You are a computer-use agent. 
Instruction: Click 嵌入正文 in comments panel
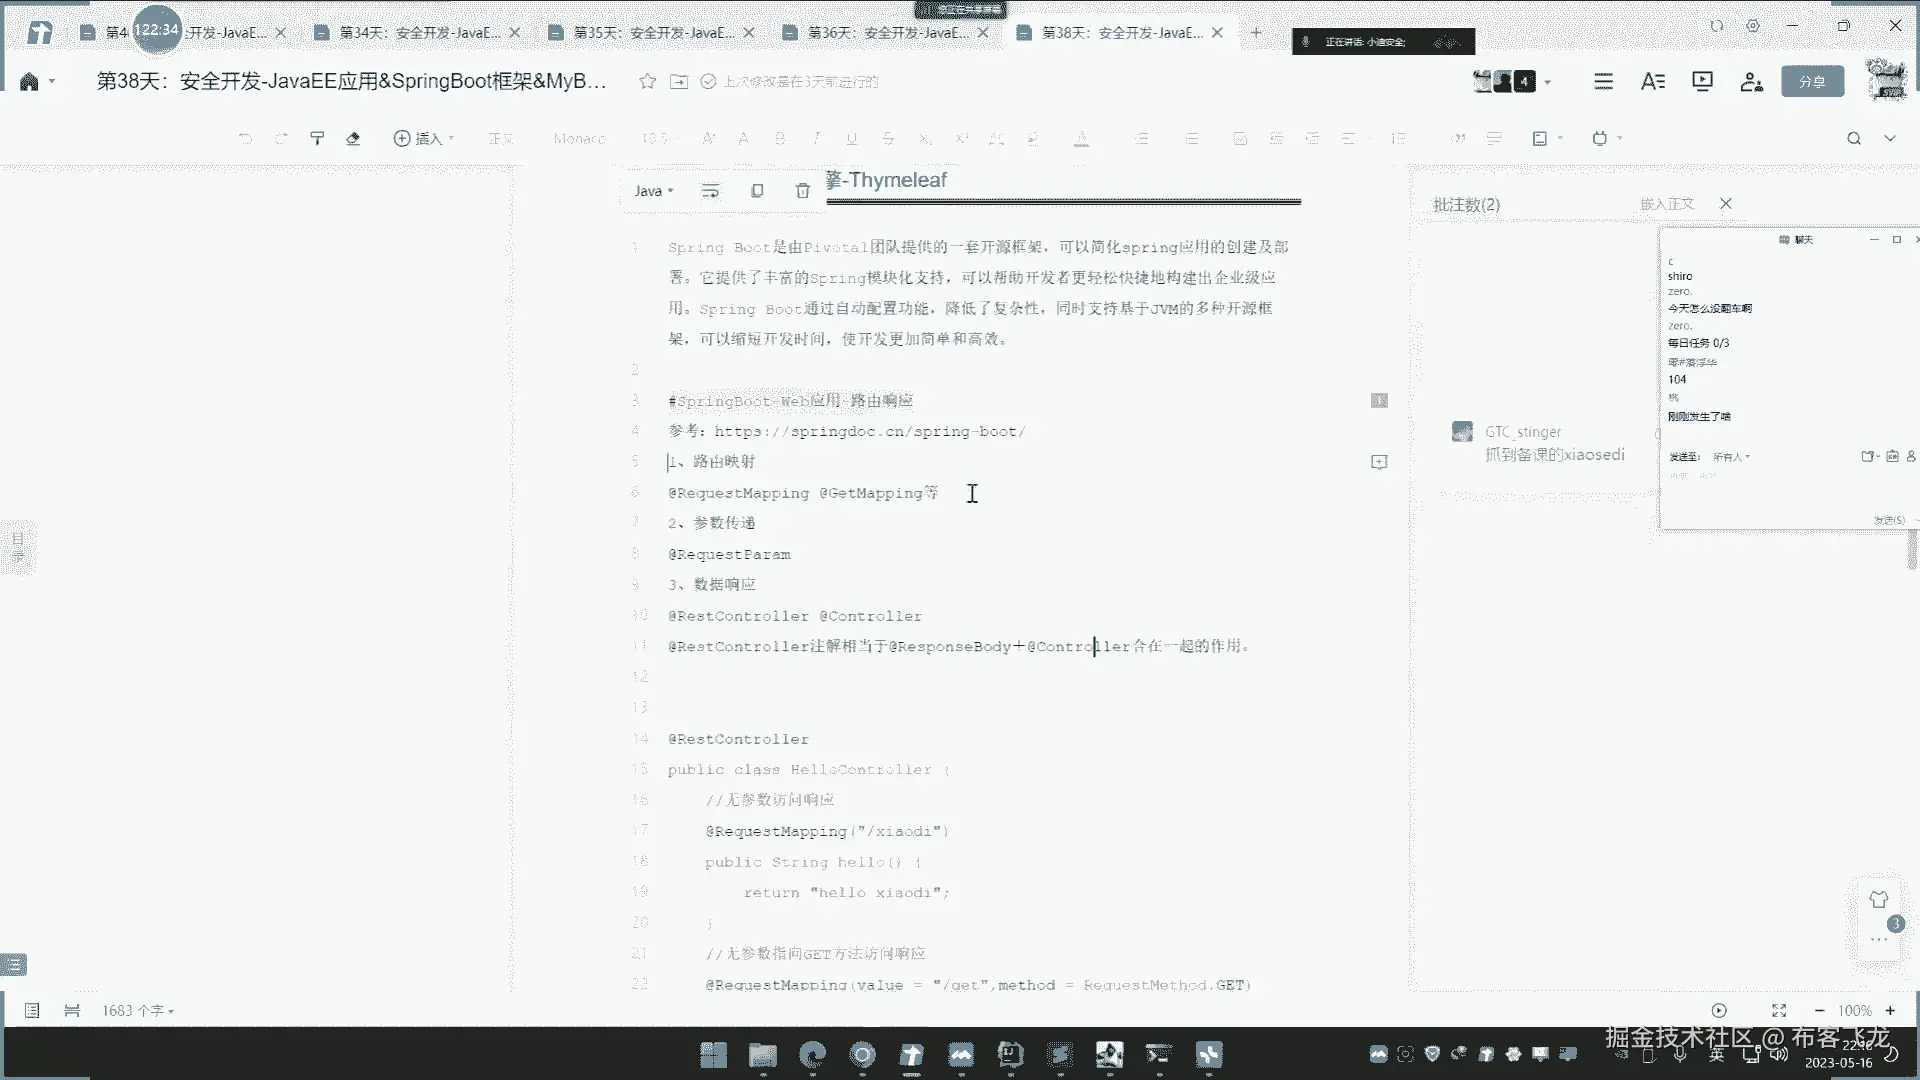(x=1666, y=204)
